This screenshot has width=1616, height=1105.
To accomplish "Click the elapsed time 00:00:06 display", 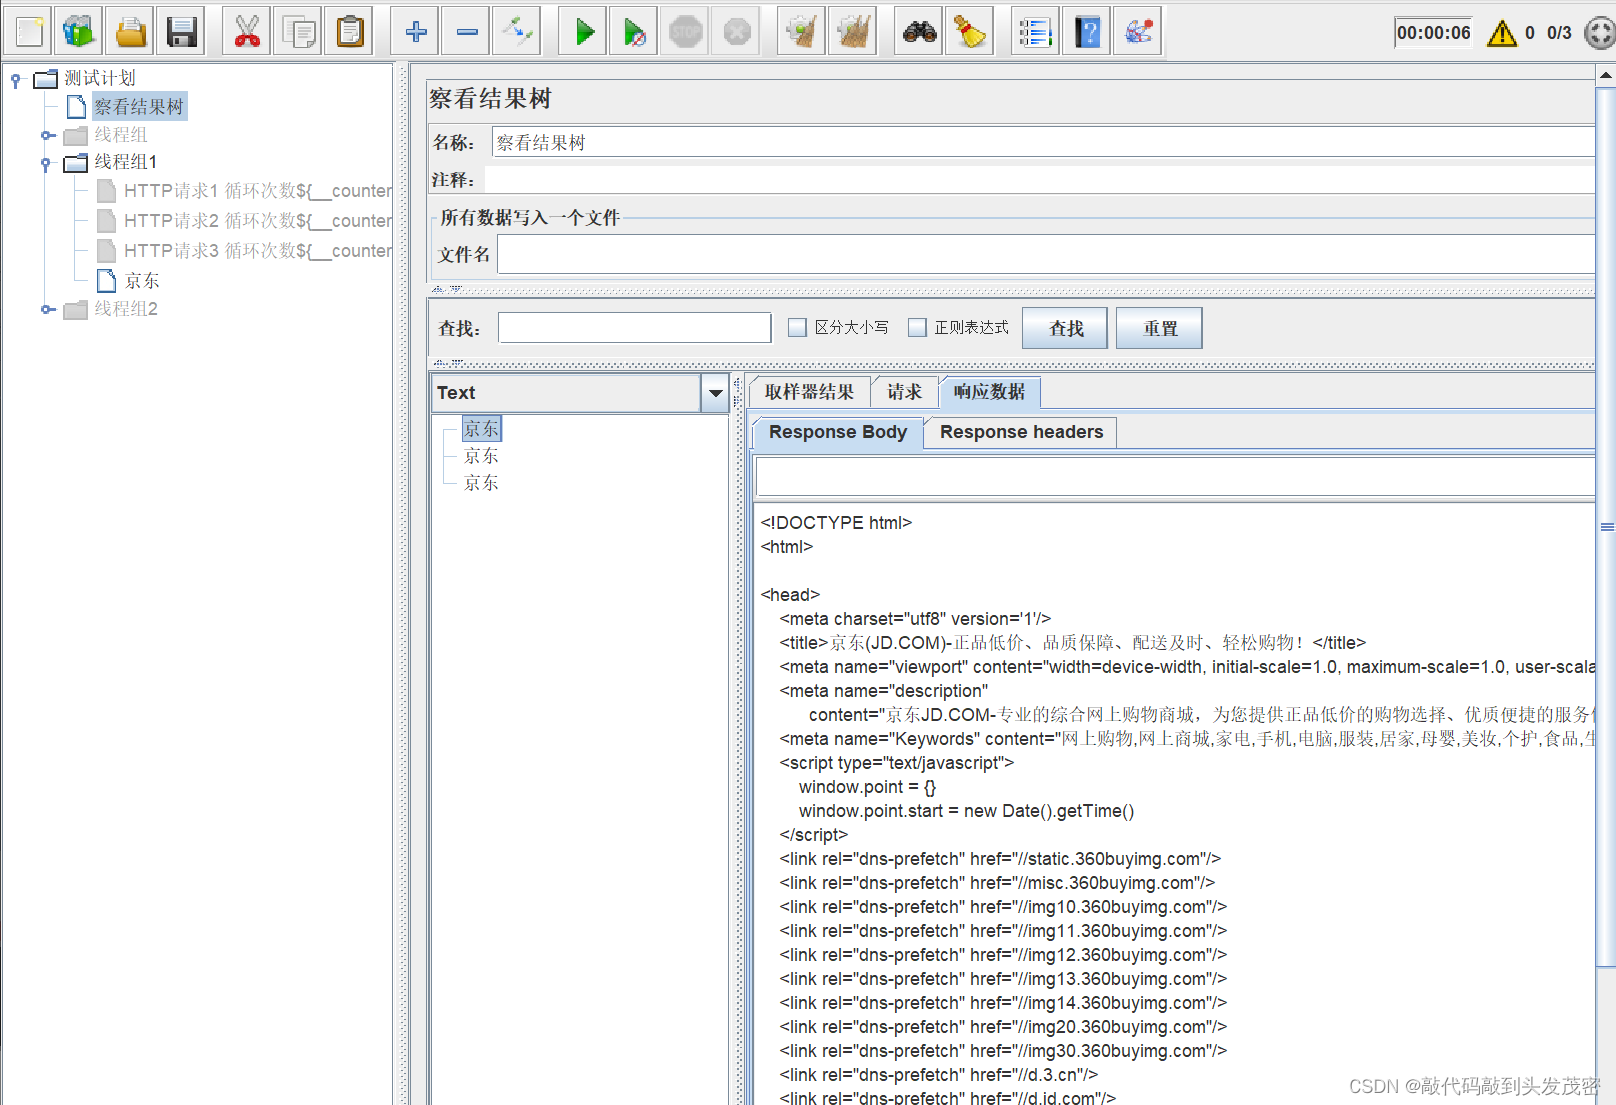I will (1433, 33).
